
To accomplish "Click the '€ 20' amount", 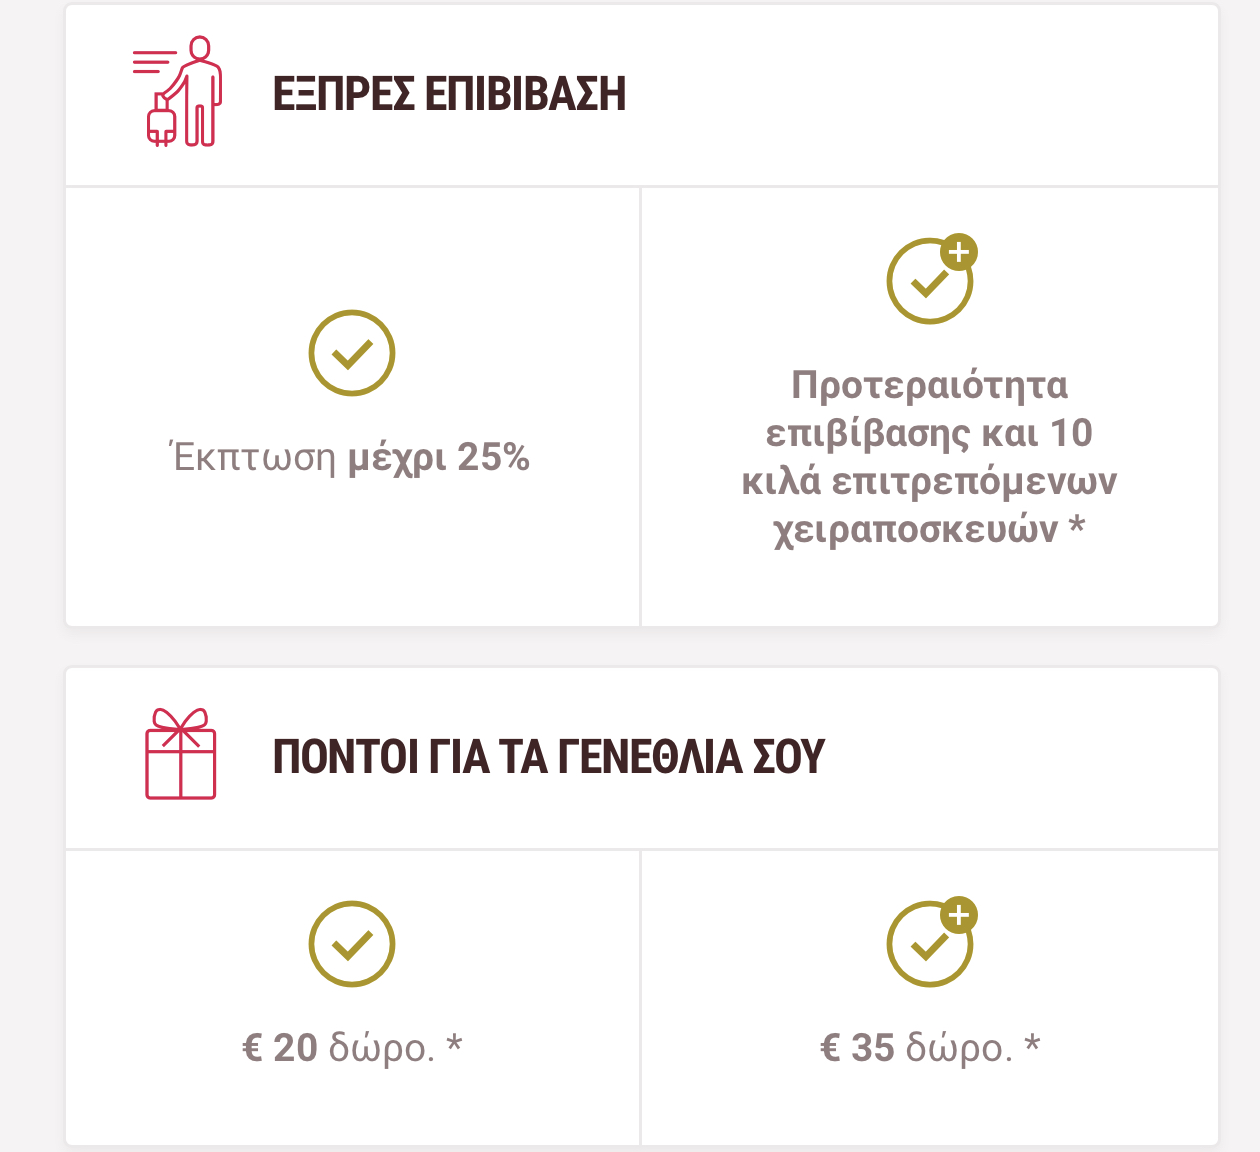I will click(280, 1048).
